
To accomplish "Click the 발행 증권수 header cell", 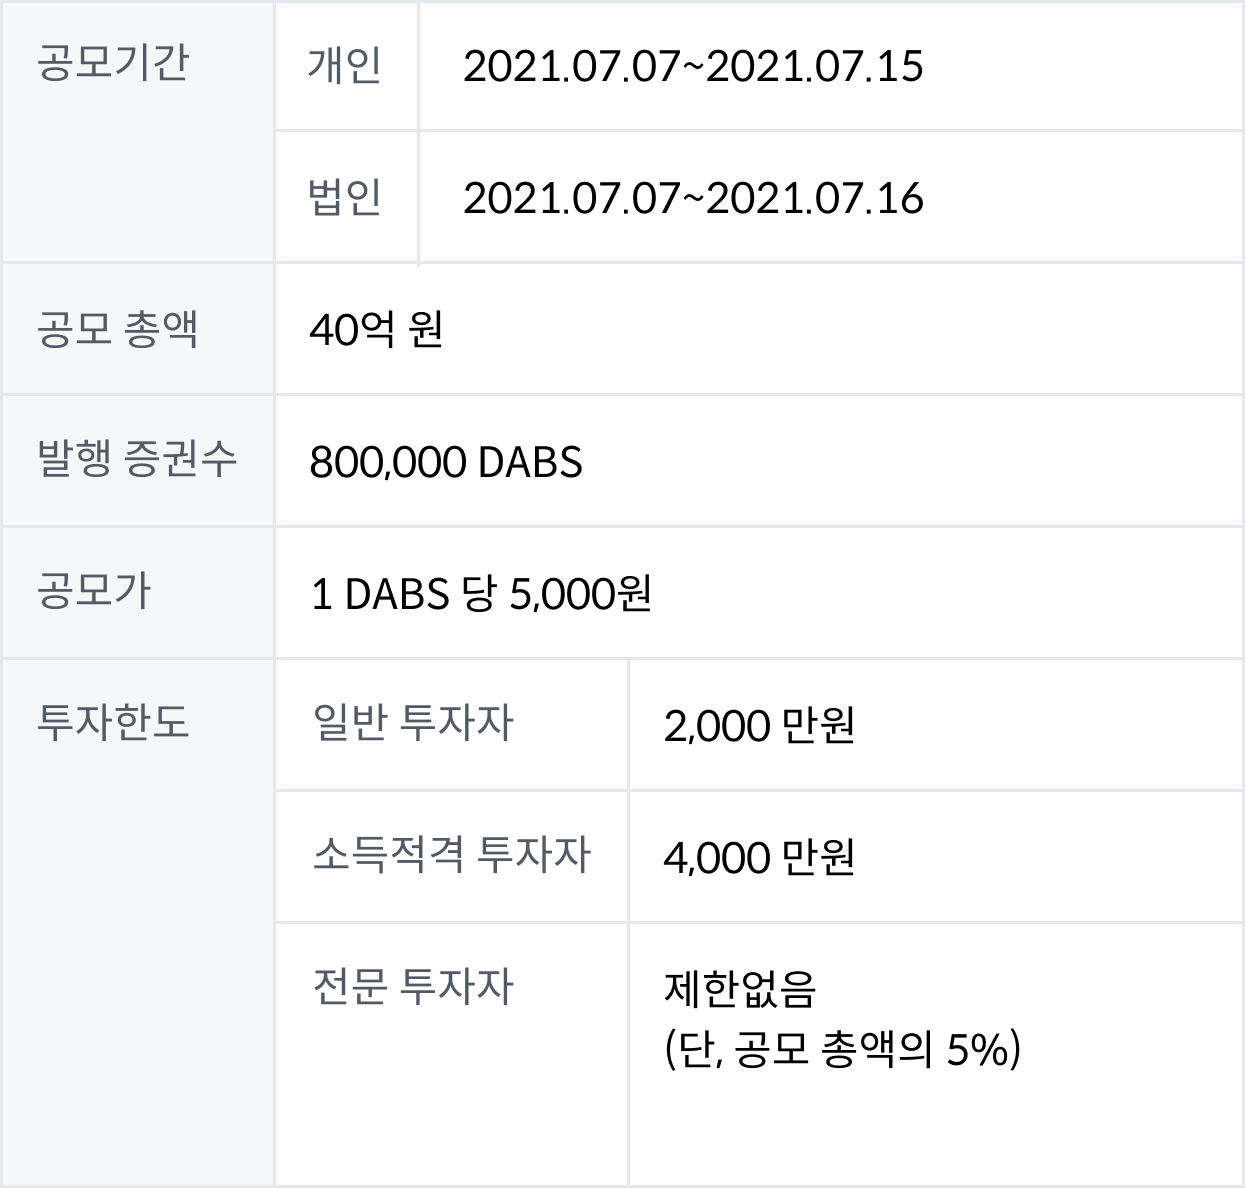I will pyautogui.click(x=138, y=460).
